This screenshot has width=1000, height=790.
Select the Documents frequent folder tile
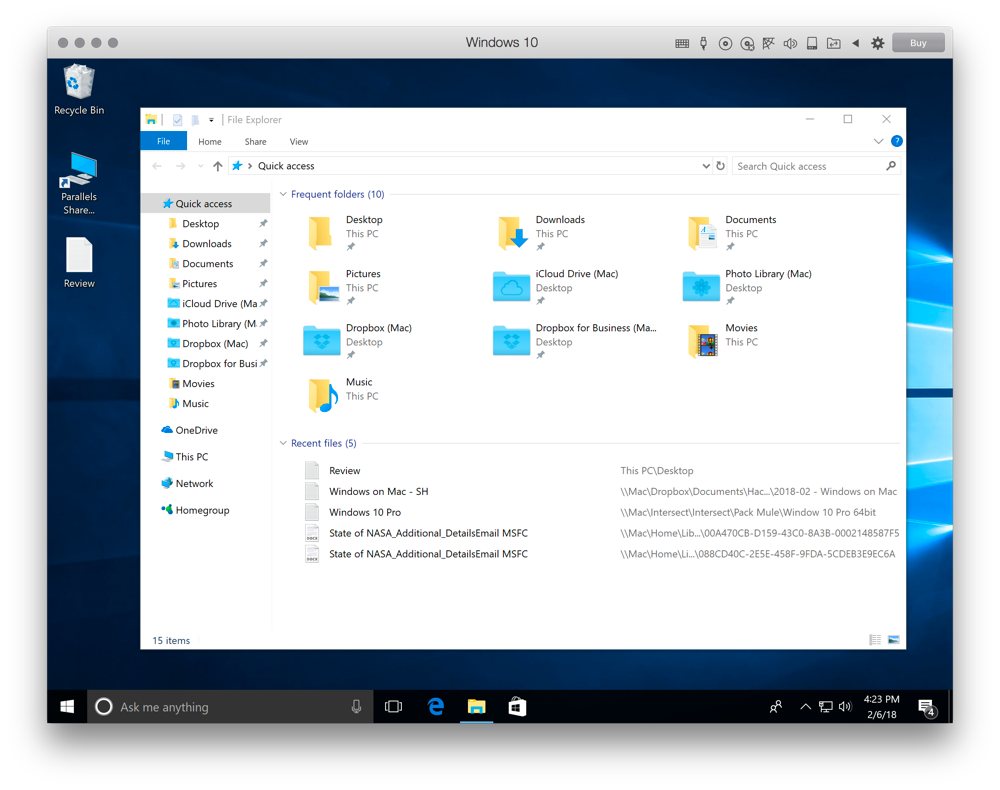[732, 233]
